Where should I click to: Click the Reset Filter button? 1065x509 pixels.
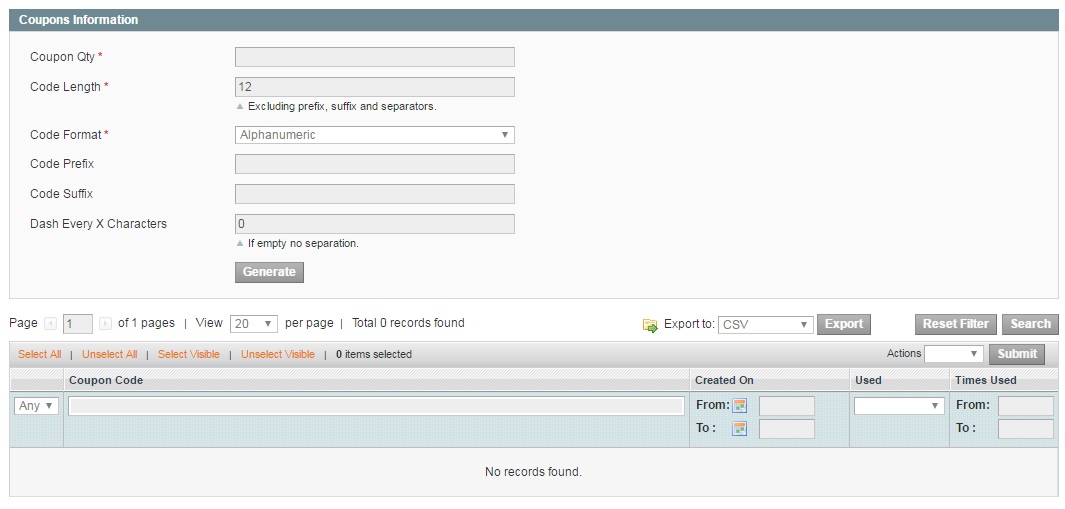point(955,324)
